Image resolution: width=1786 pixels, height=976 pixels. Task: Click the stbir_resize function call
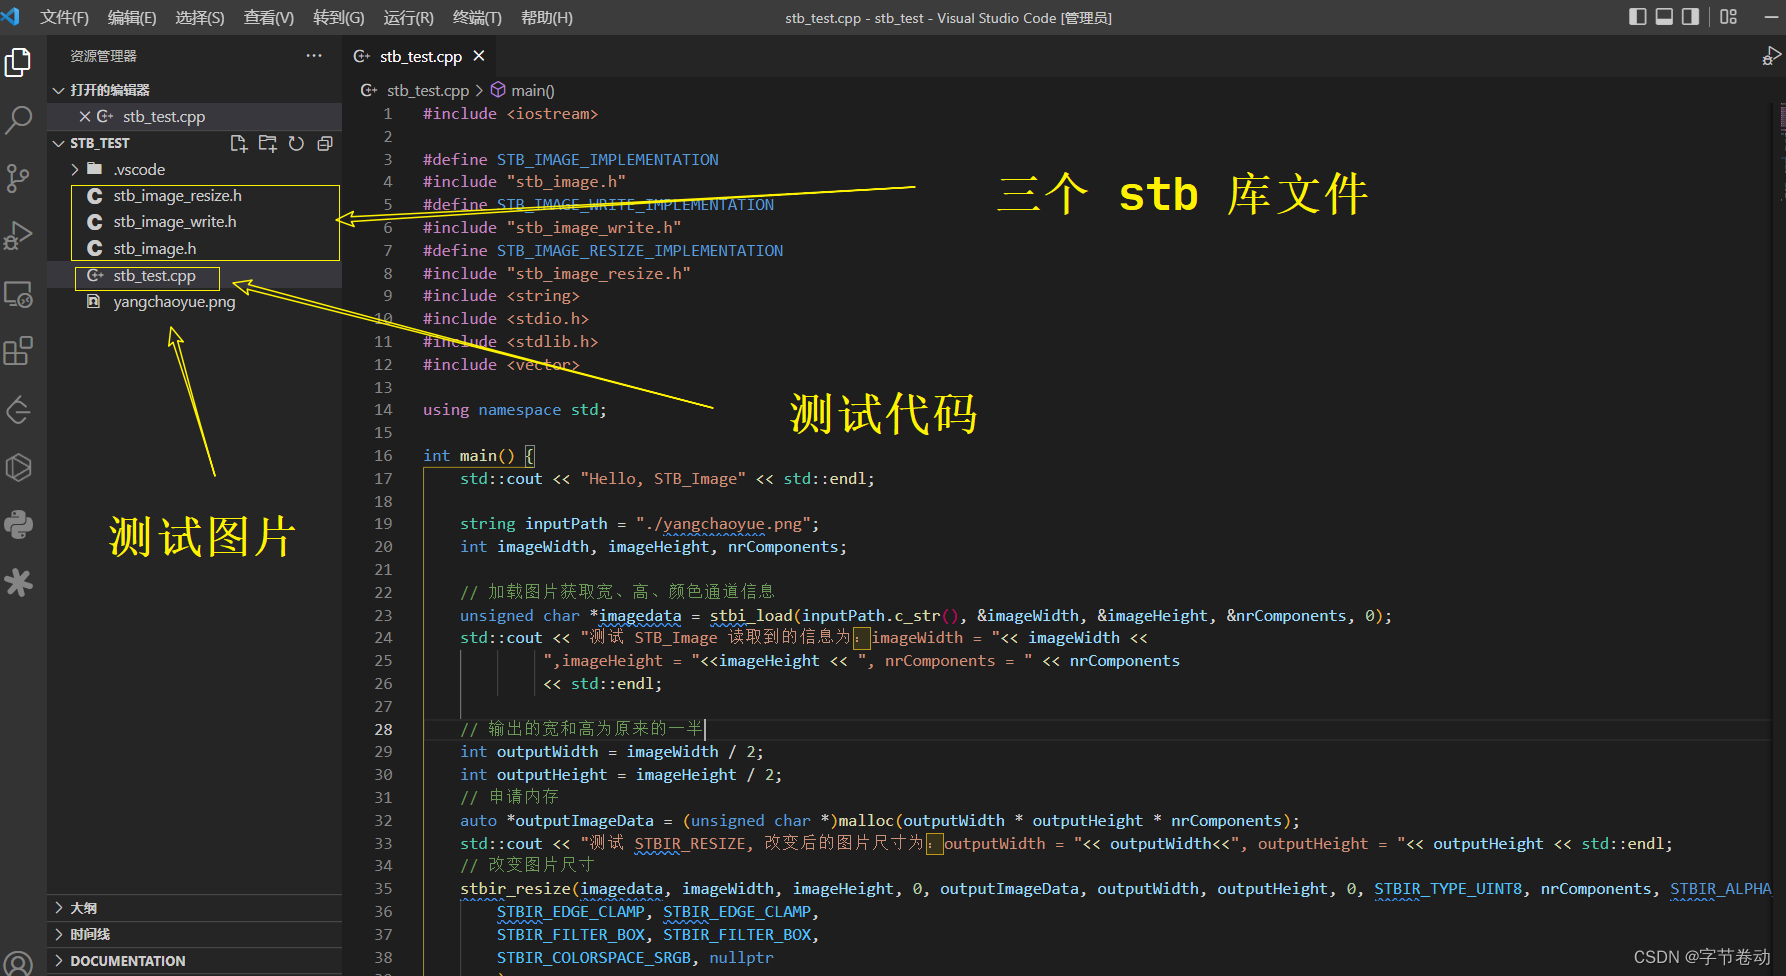[515, 889]
